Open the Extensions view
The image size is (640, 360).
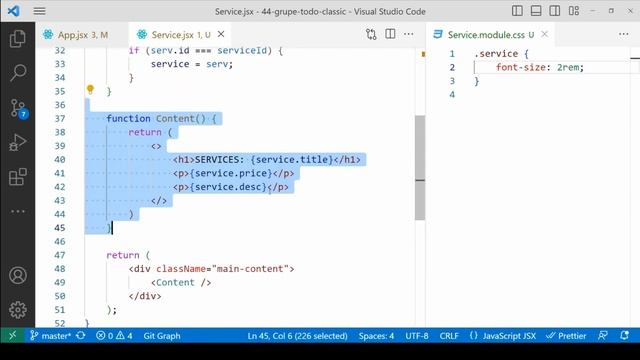[18, 177]
